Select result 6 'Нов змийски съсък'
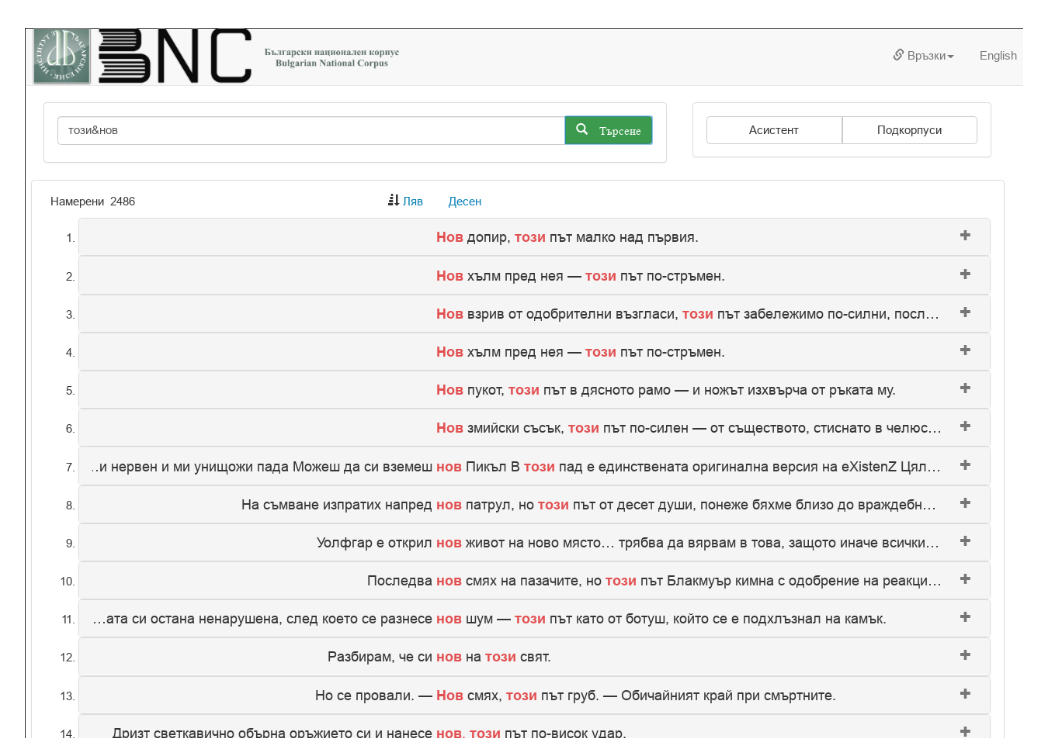Viewport: 1043px width, 752px height. [534, 428]
